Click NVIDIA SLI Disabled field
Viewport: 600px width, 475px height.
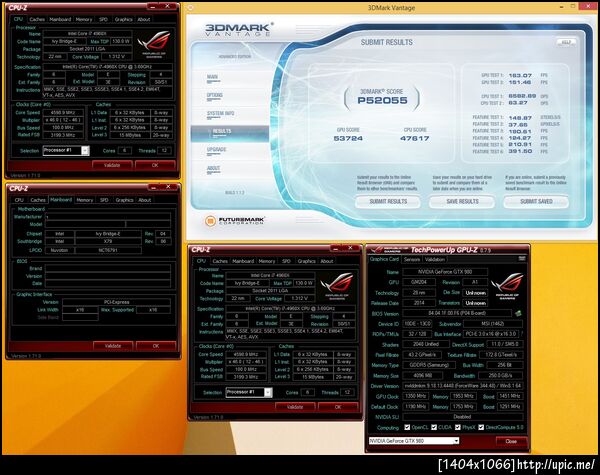click(463, 417)
